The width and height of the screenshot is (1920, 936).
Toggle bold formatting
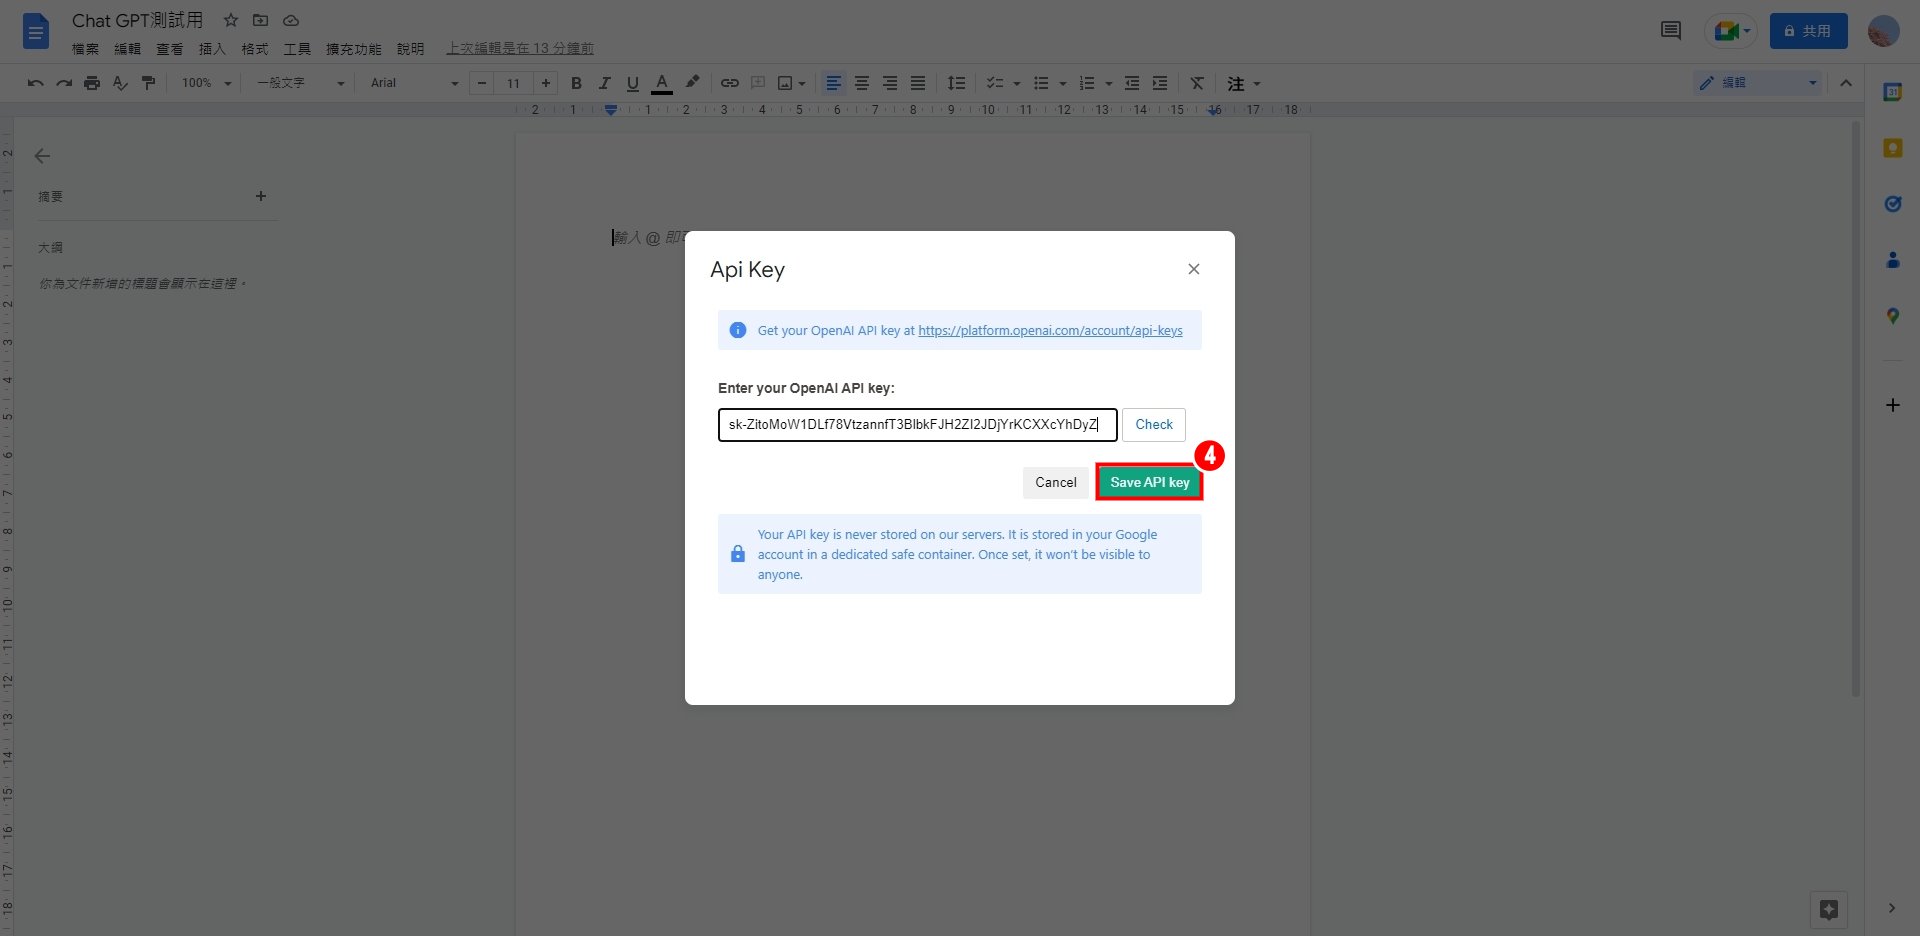tap(576, 83)
